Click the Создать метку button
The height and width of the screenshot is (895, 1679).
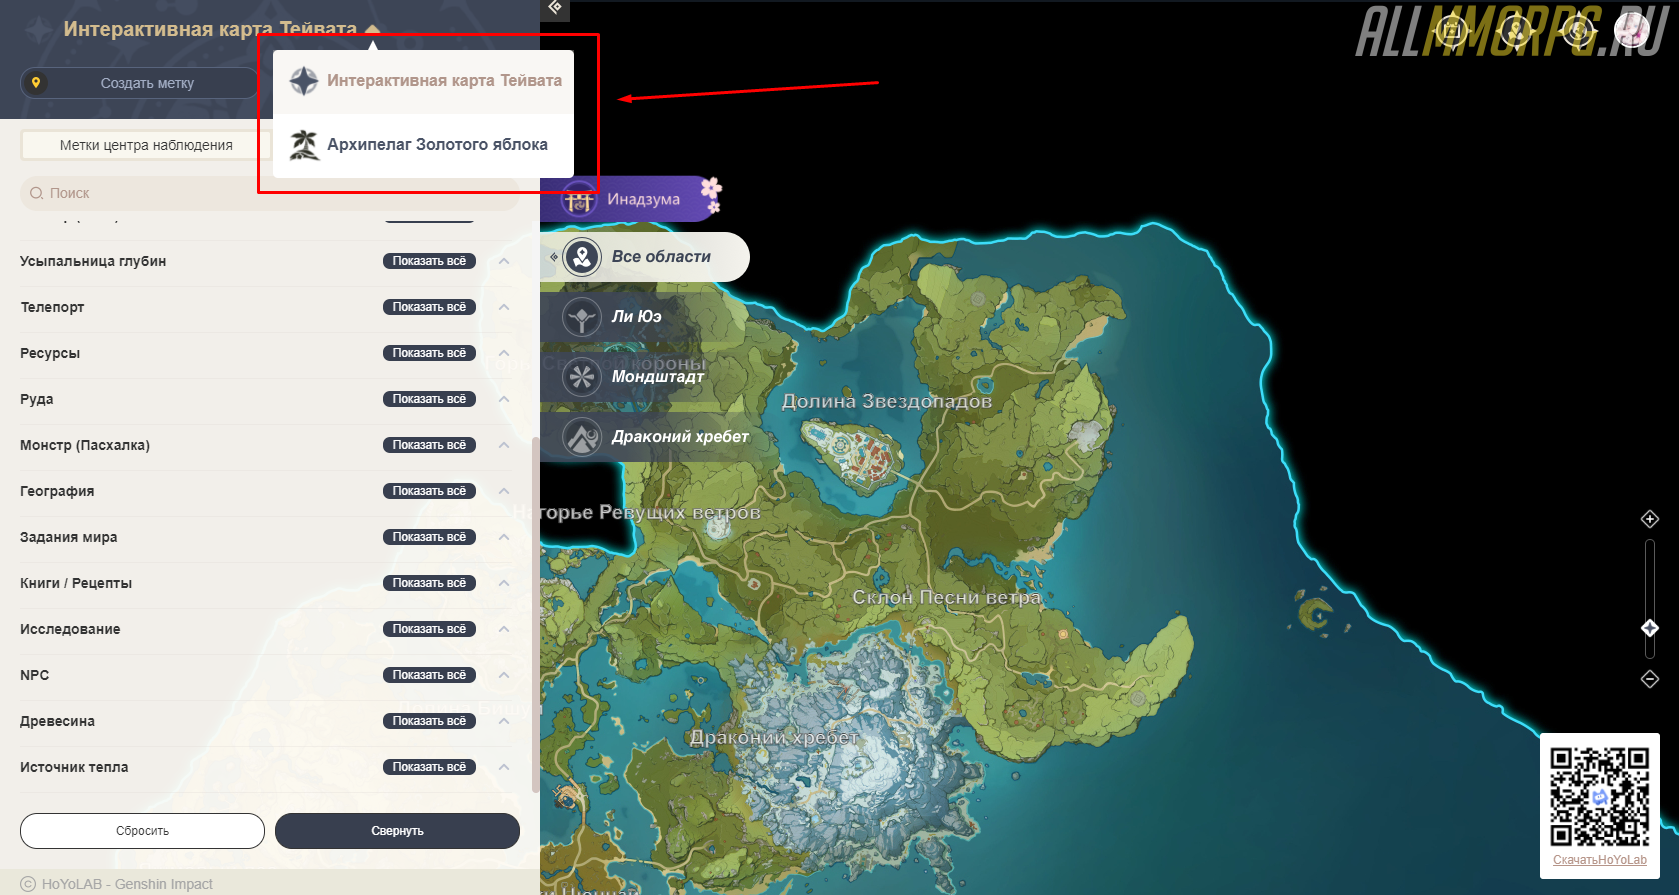click(x=140, y=83)
